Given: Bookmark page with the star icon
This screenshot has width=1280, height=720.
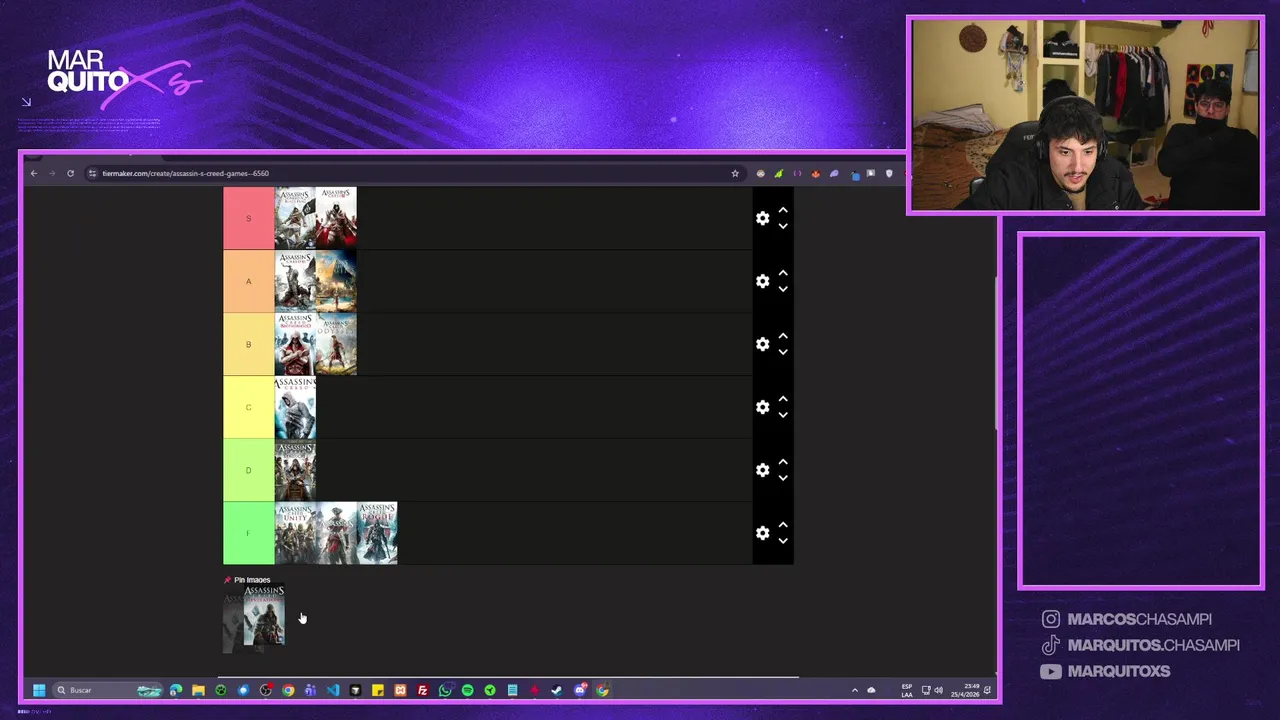Looking at the screenshot, I should pos(735,173).
